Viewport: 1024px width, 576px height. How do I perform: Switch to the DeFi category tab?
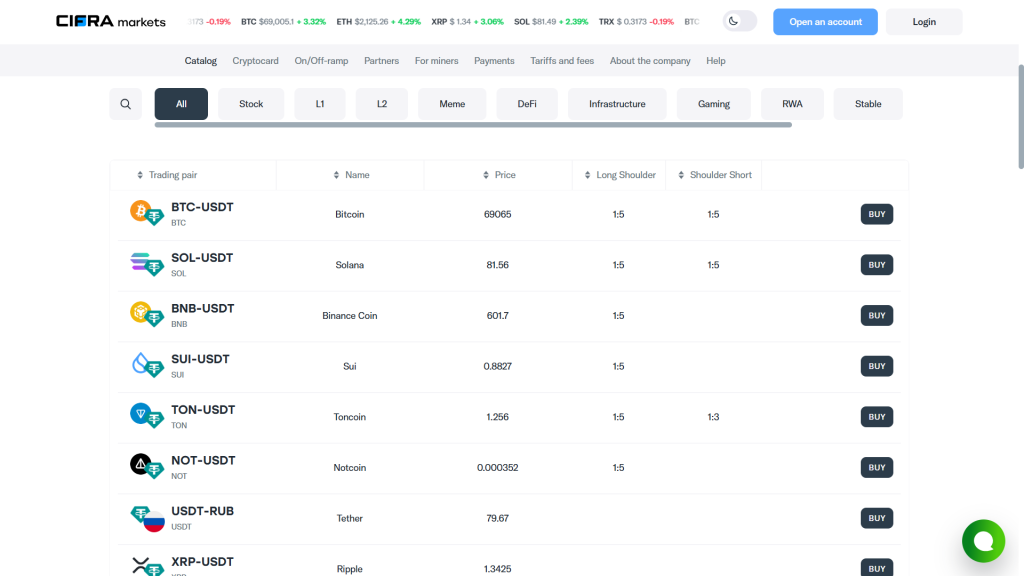(527, 103)
